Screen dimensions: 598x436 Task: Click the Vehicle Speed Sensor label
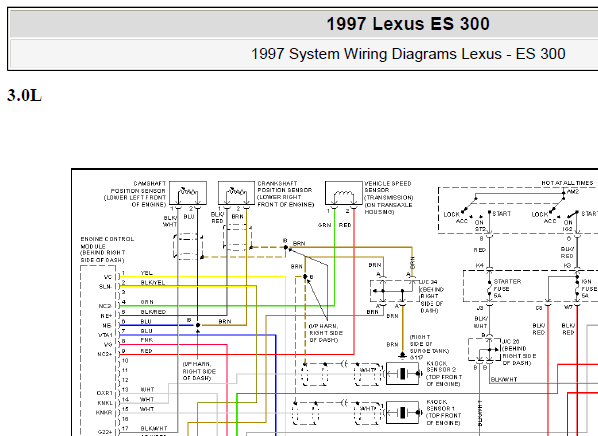(x=389, y=198)
